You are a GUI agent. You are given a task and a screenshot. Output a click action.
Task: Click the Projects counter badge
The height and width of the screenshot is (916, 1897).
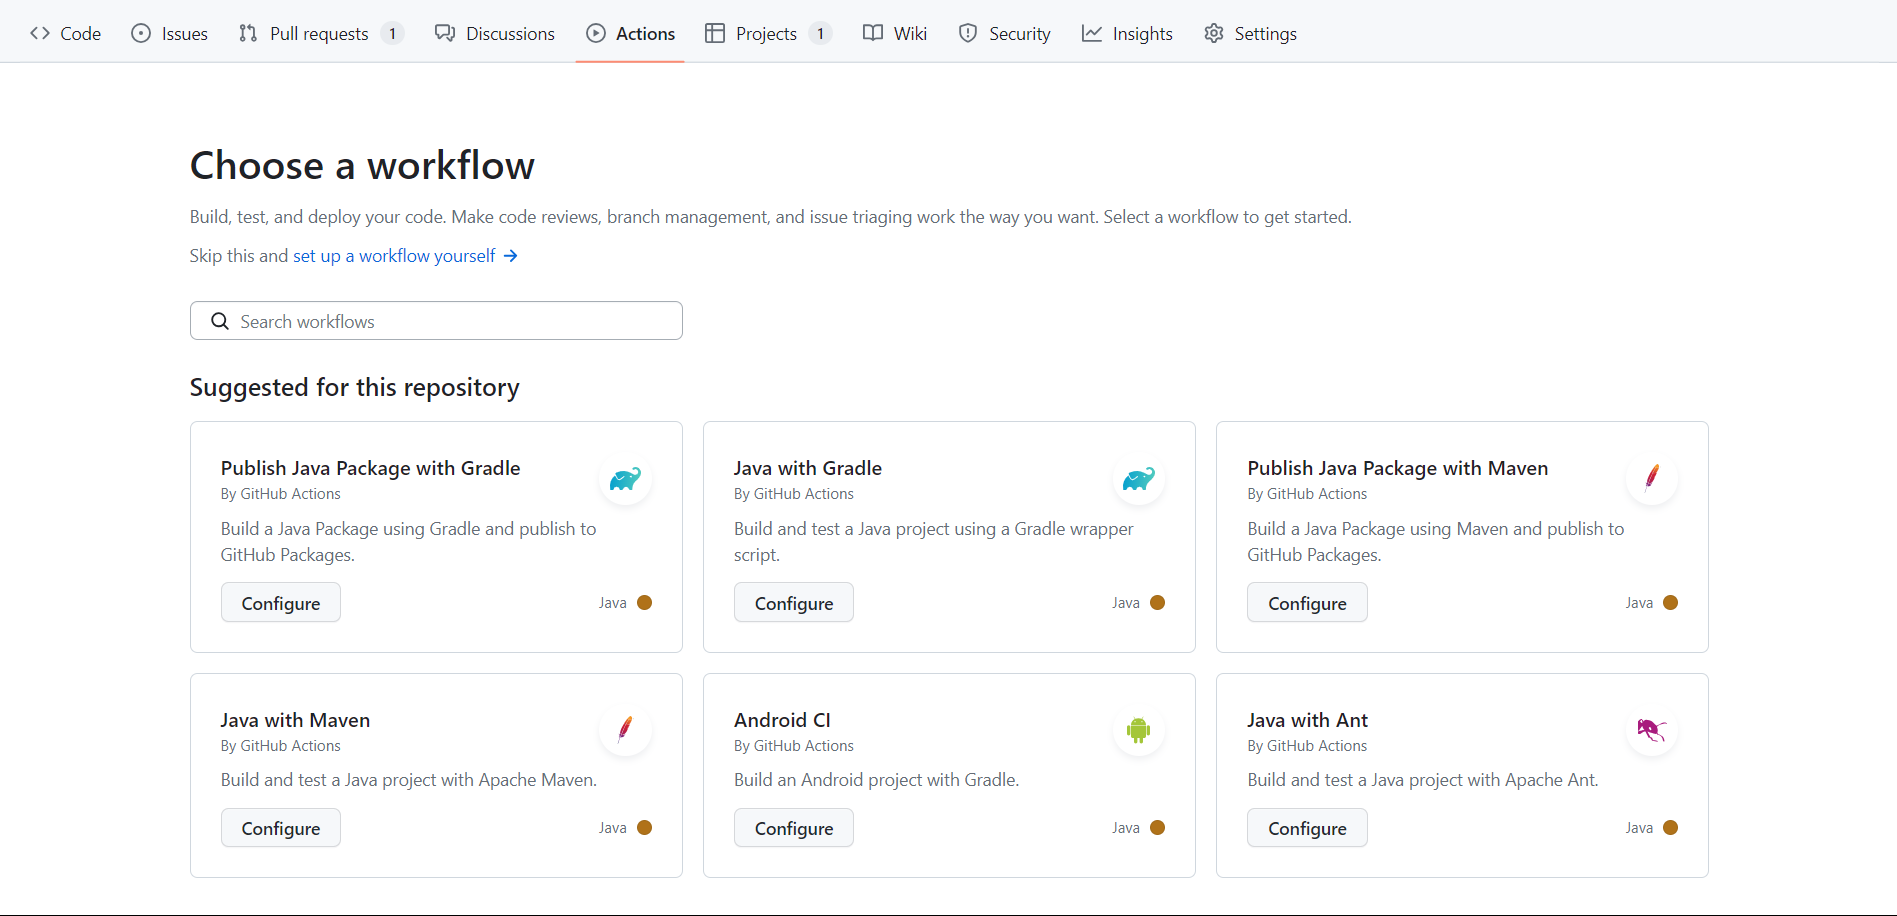pos(821,33)
